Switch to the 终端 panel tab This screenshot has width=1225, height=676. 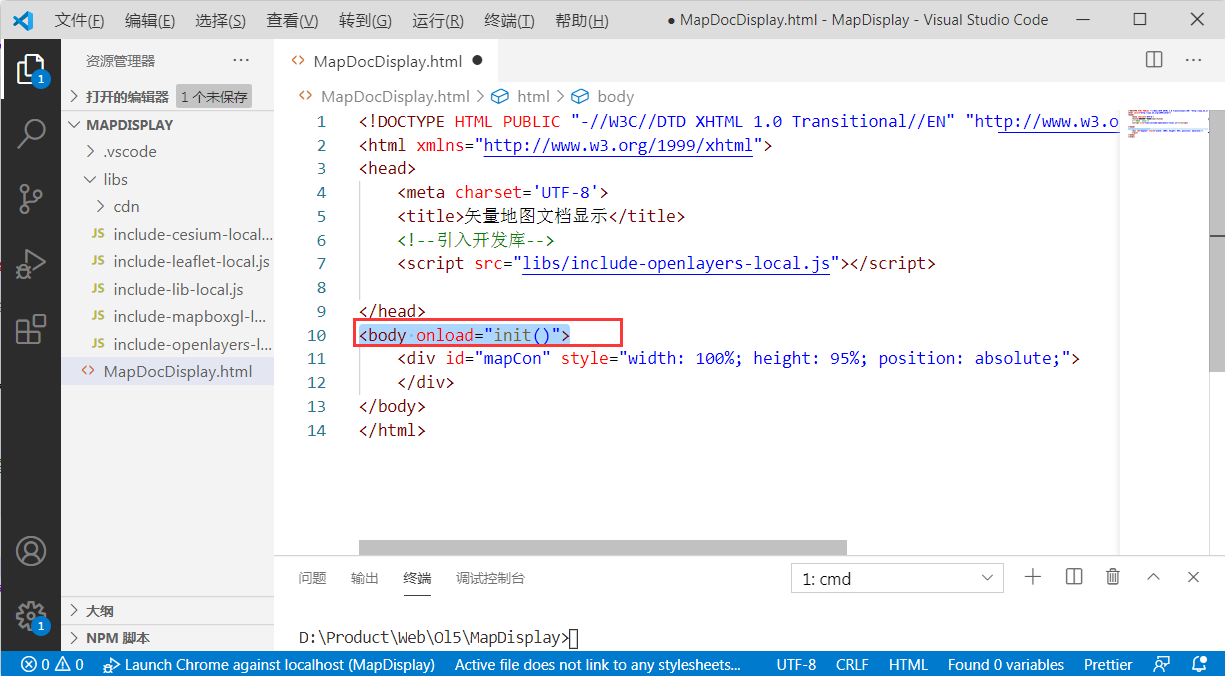[x=417, y=578]
